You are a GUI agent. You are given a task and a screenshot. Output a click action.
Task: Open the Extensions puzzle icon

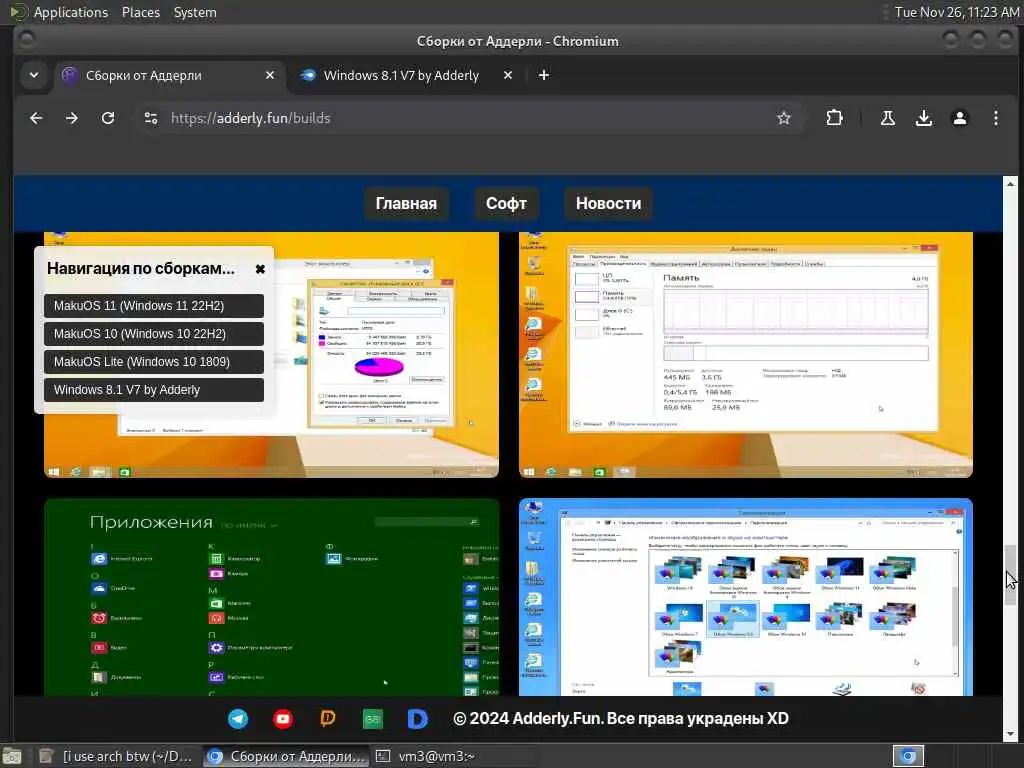[834, 118]
